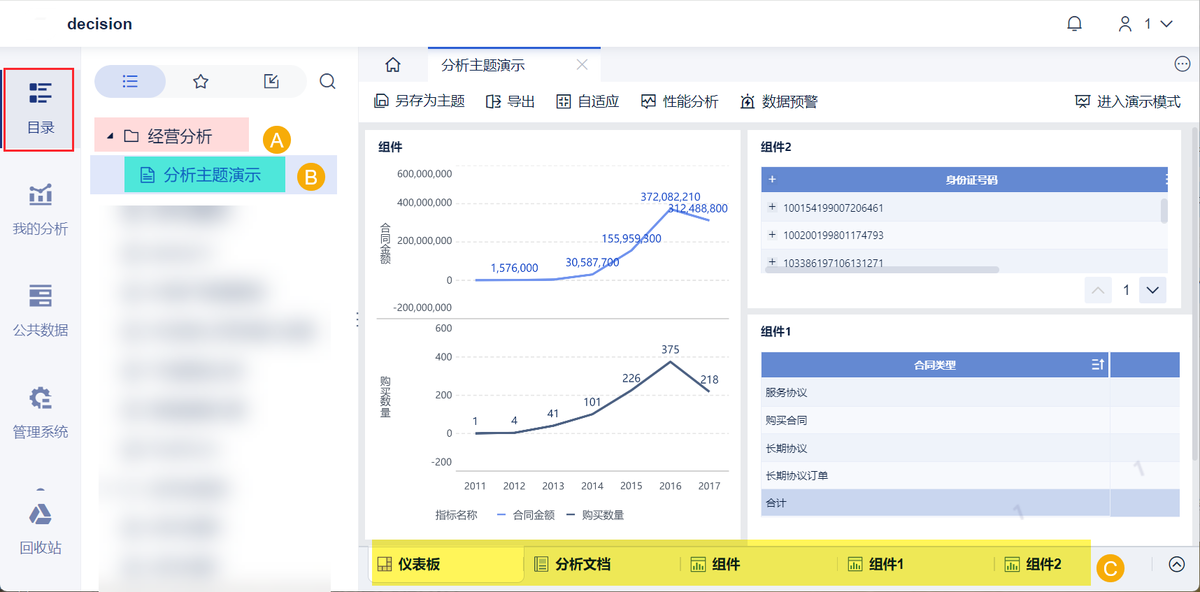Click 导出 export

510,101
